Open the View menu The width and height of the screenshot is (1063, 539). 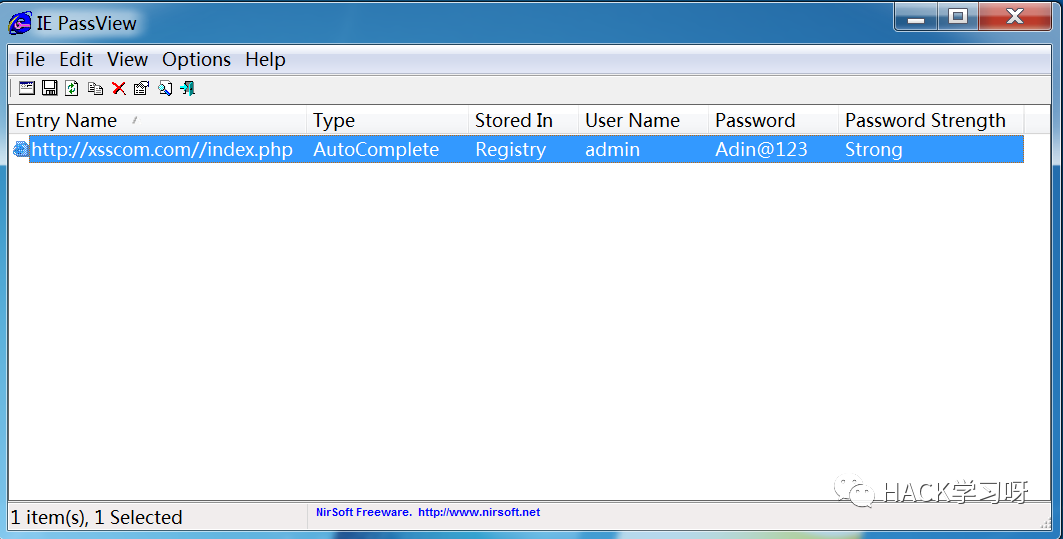[127, 60]
